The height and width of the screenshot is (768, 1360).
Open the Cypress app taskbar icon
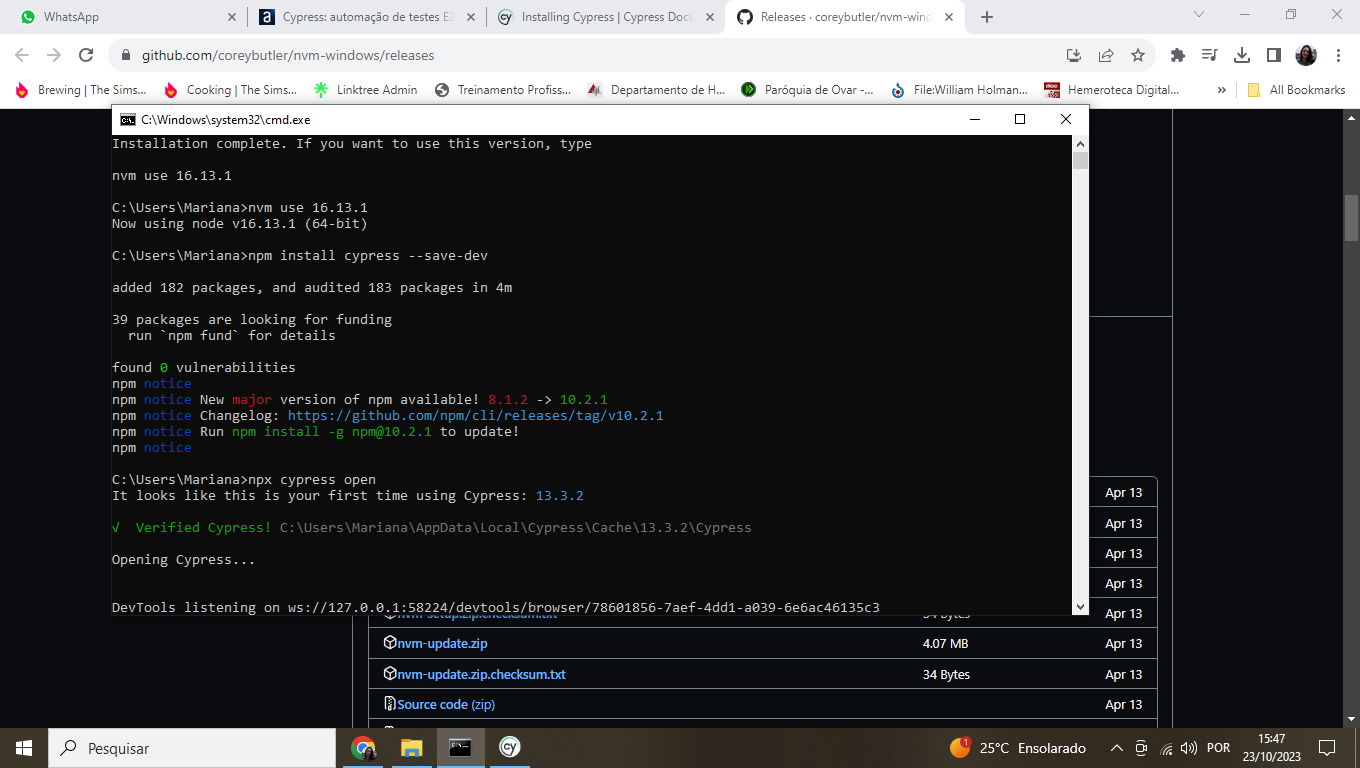click(x=509, y=748)
